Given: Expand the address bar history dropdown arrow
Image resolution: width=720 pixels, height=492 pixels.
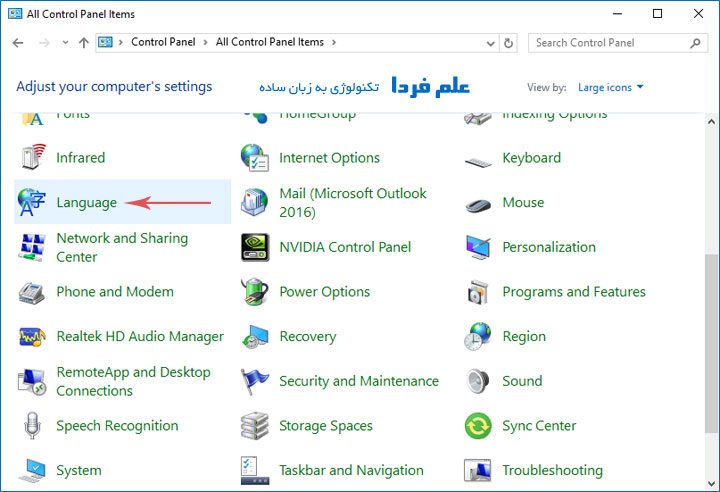Looking at the screenshot, I should 489,43.
